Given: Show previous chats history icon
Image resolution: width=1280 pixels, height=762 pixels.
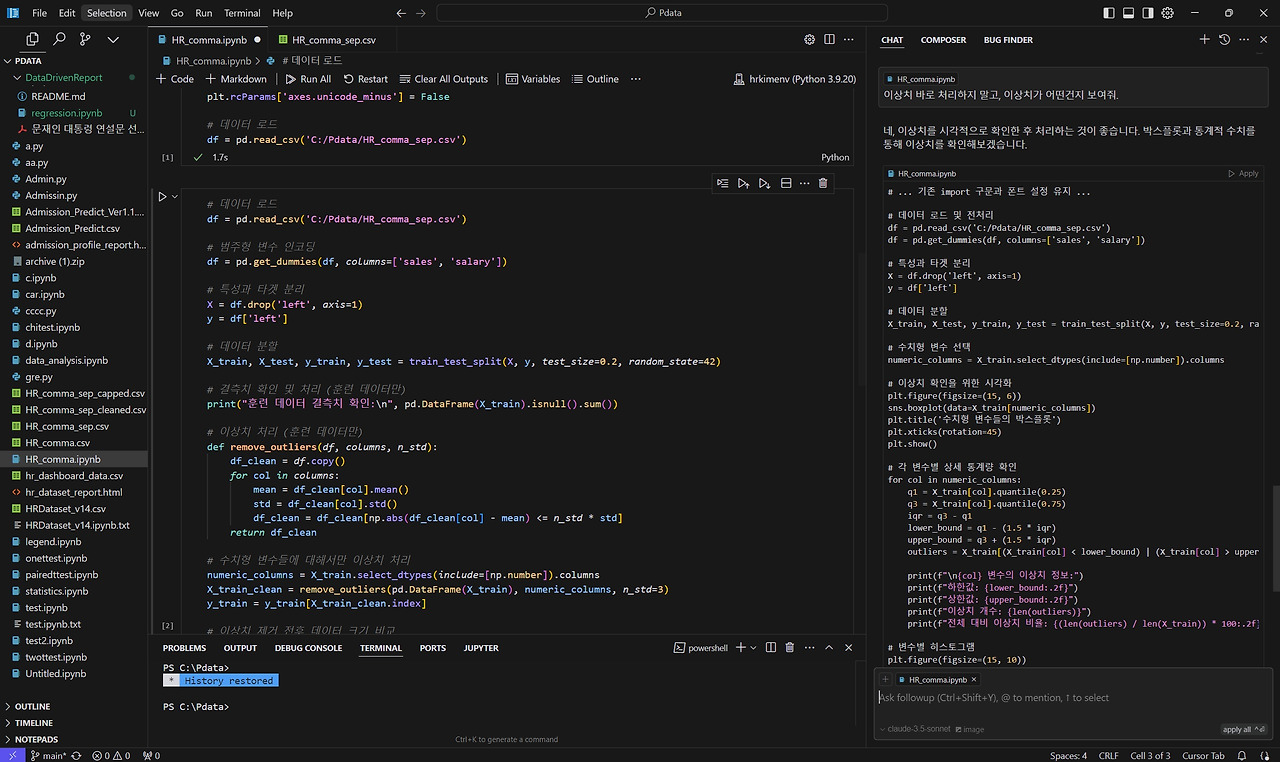Looking at the screenshot, I should pos(1224,39).
